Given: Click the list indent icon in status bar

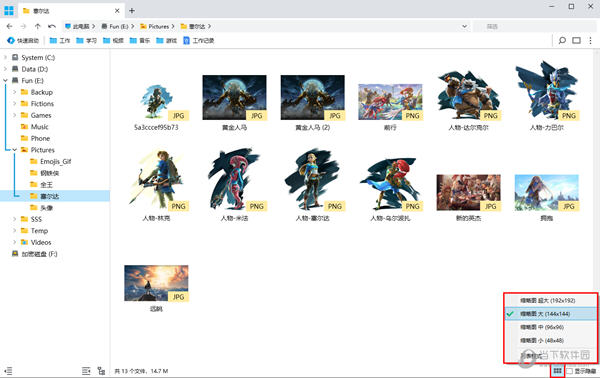Looking at the screenshot, I should (x=86, y=371).
